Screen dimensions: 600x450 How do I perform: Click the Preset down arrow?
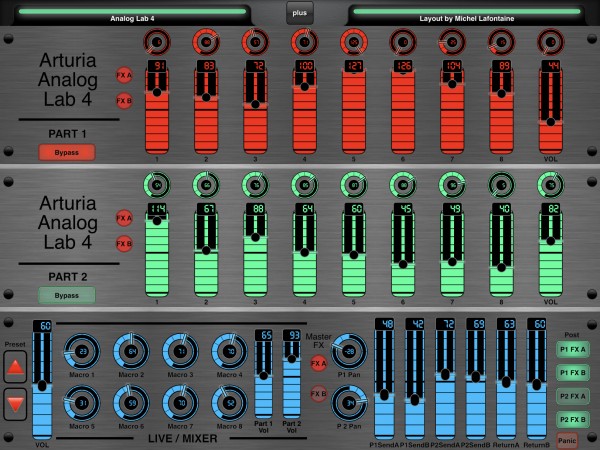tap(15, 404)
